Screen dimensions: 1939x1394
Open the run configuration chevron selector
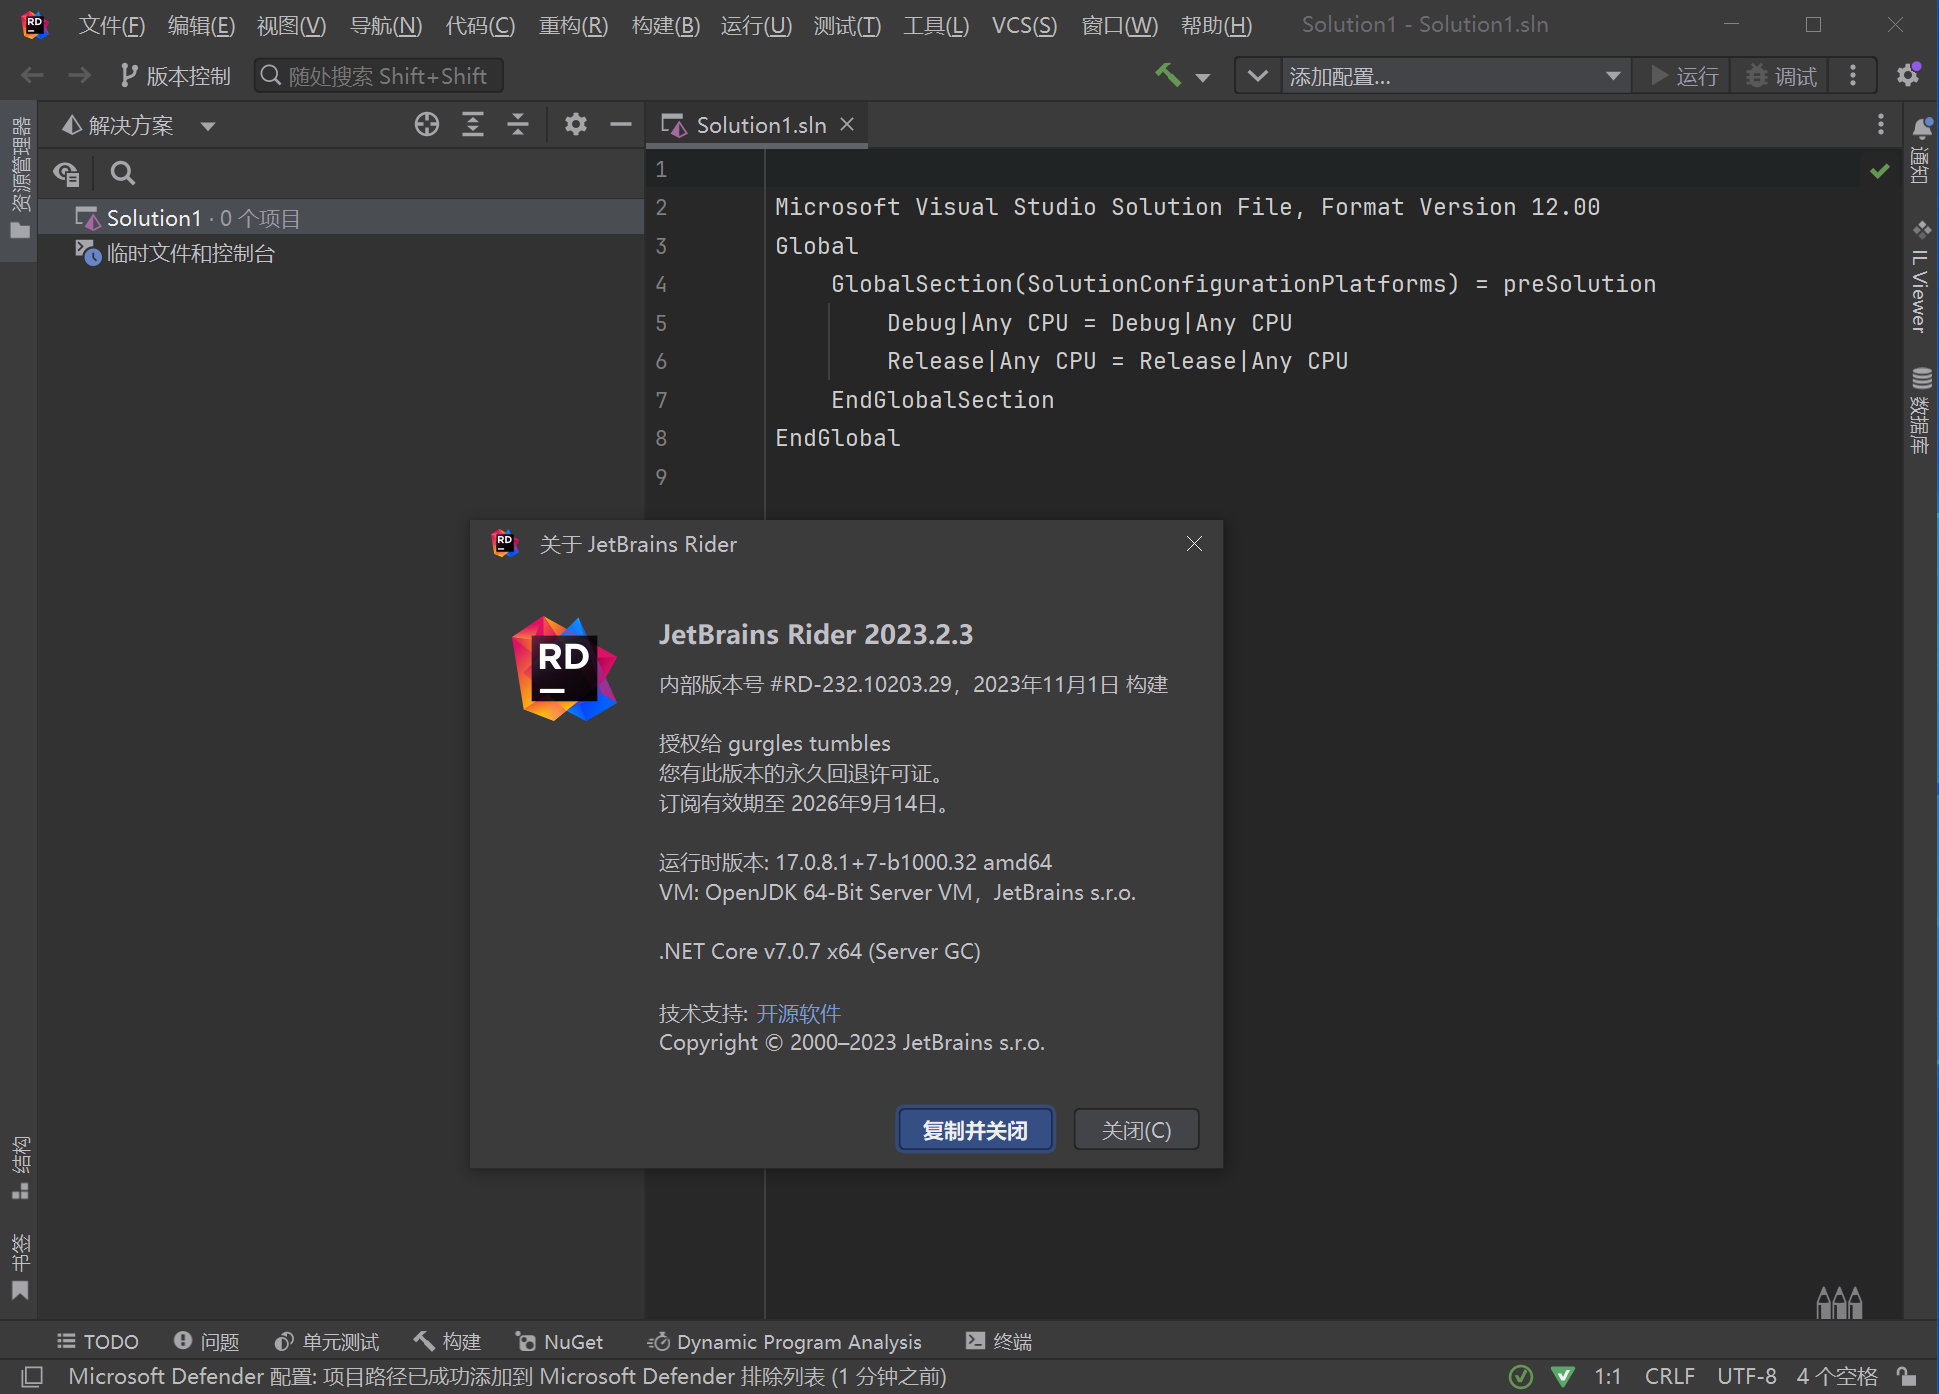coord(1258,76)
